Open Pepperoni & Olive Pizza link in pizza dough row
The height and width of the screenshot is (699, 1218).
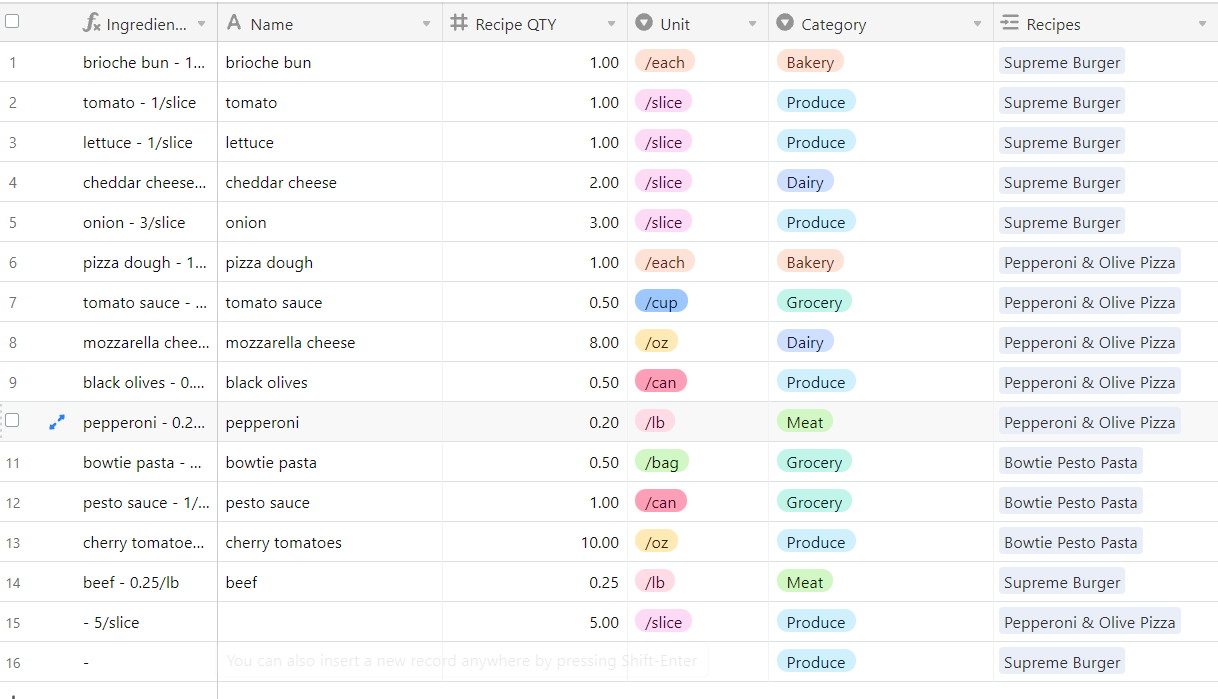1089,262
